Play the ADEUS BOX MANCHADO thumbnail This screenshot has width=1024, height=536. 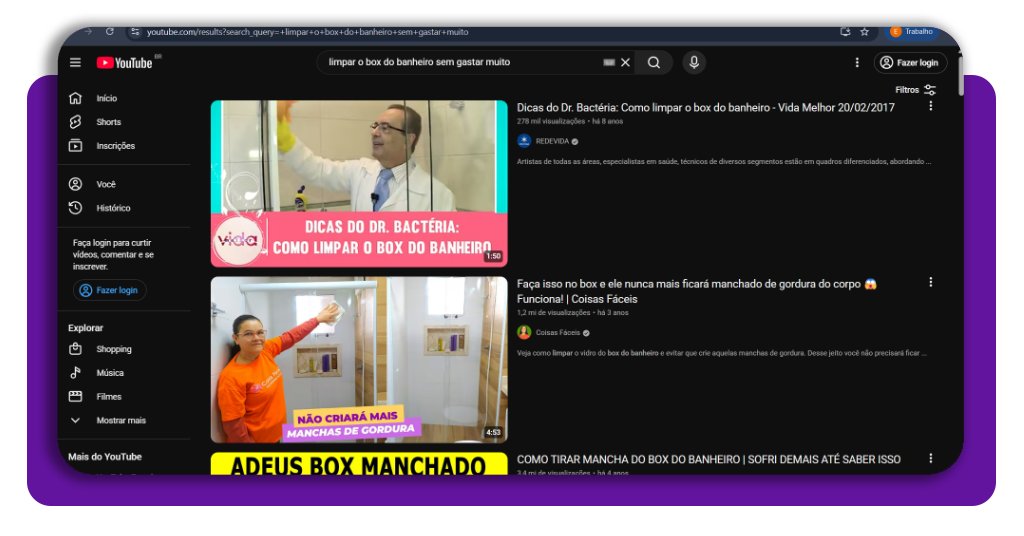(x=359, y=464)
